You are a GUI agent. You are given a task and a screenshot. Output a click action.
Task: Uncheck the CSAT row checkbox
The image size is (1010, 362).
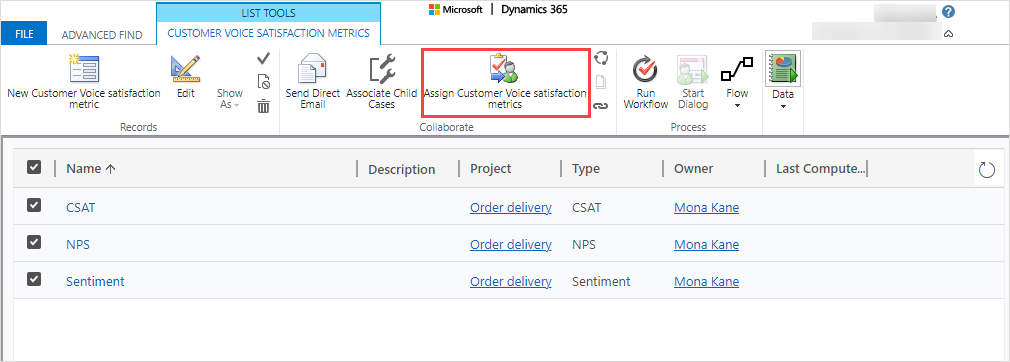click(34, 205)
